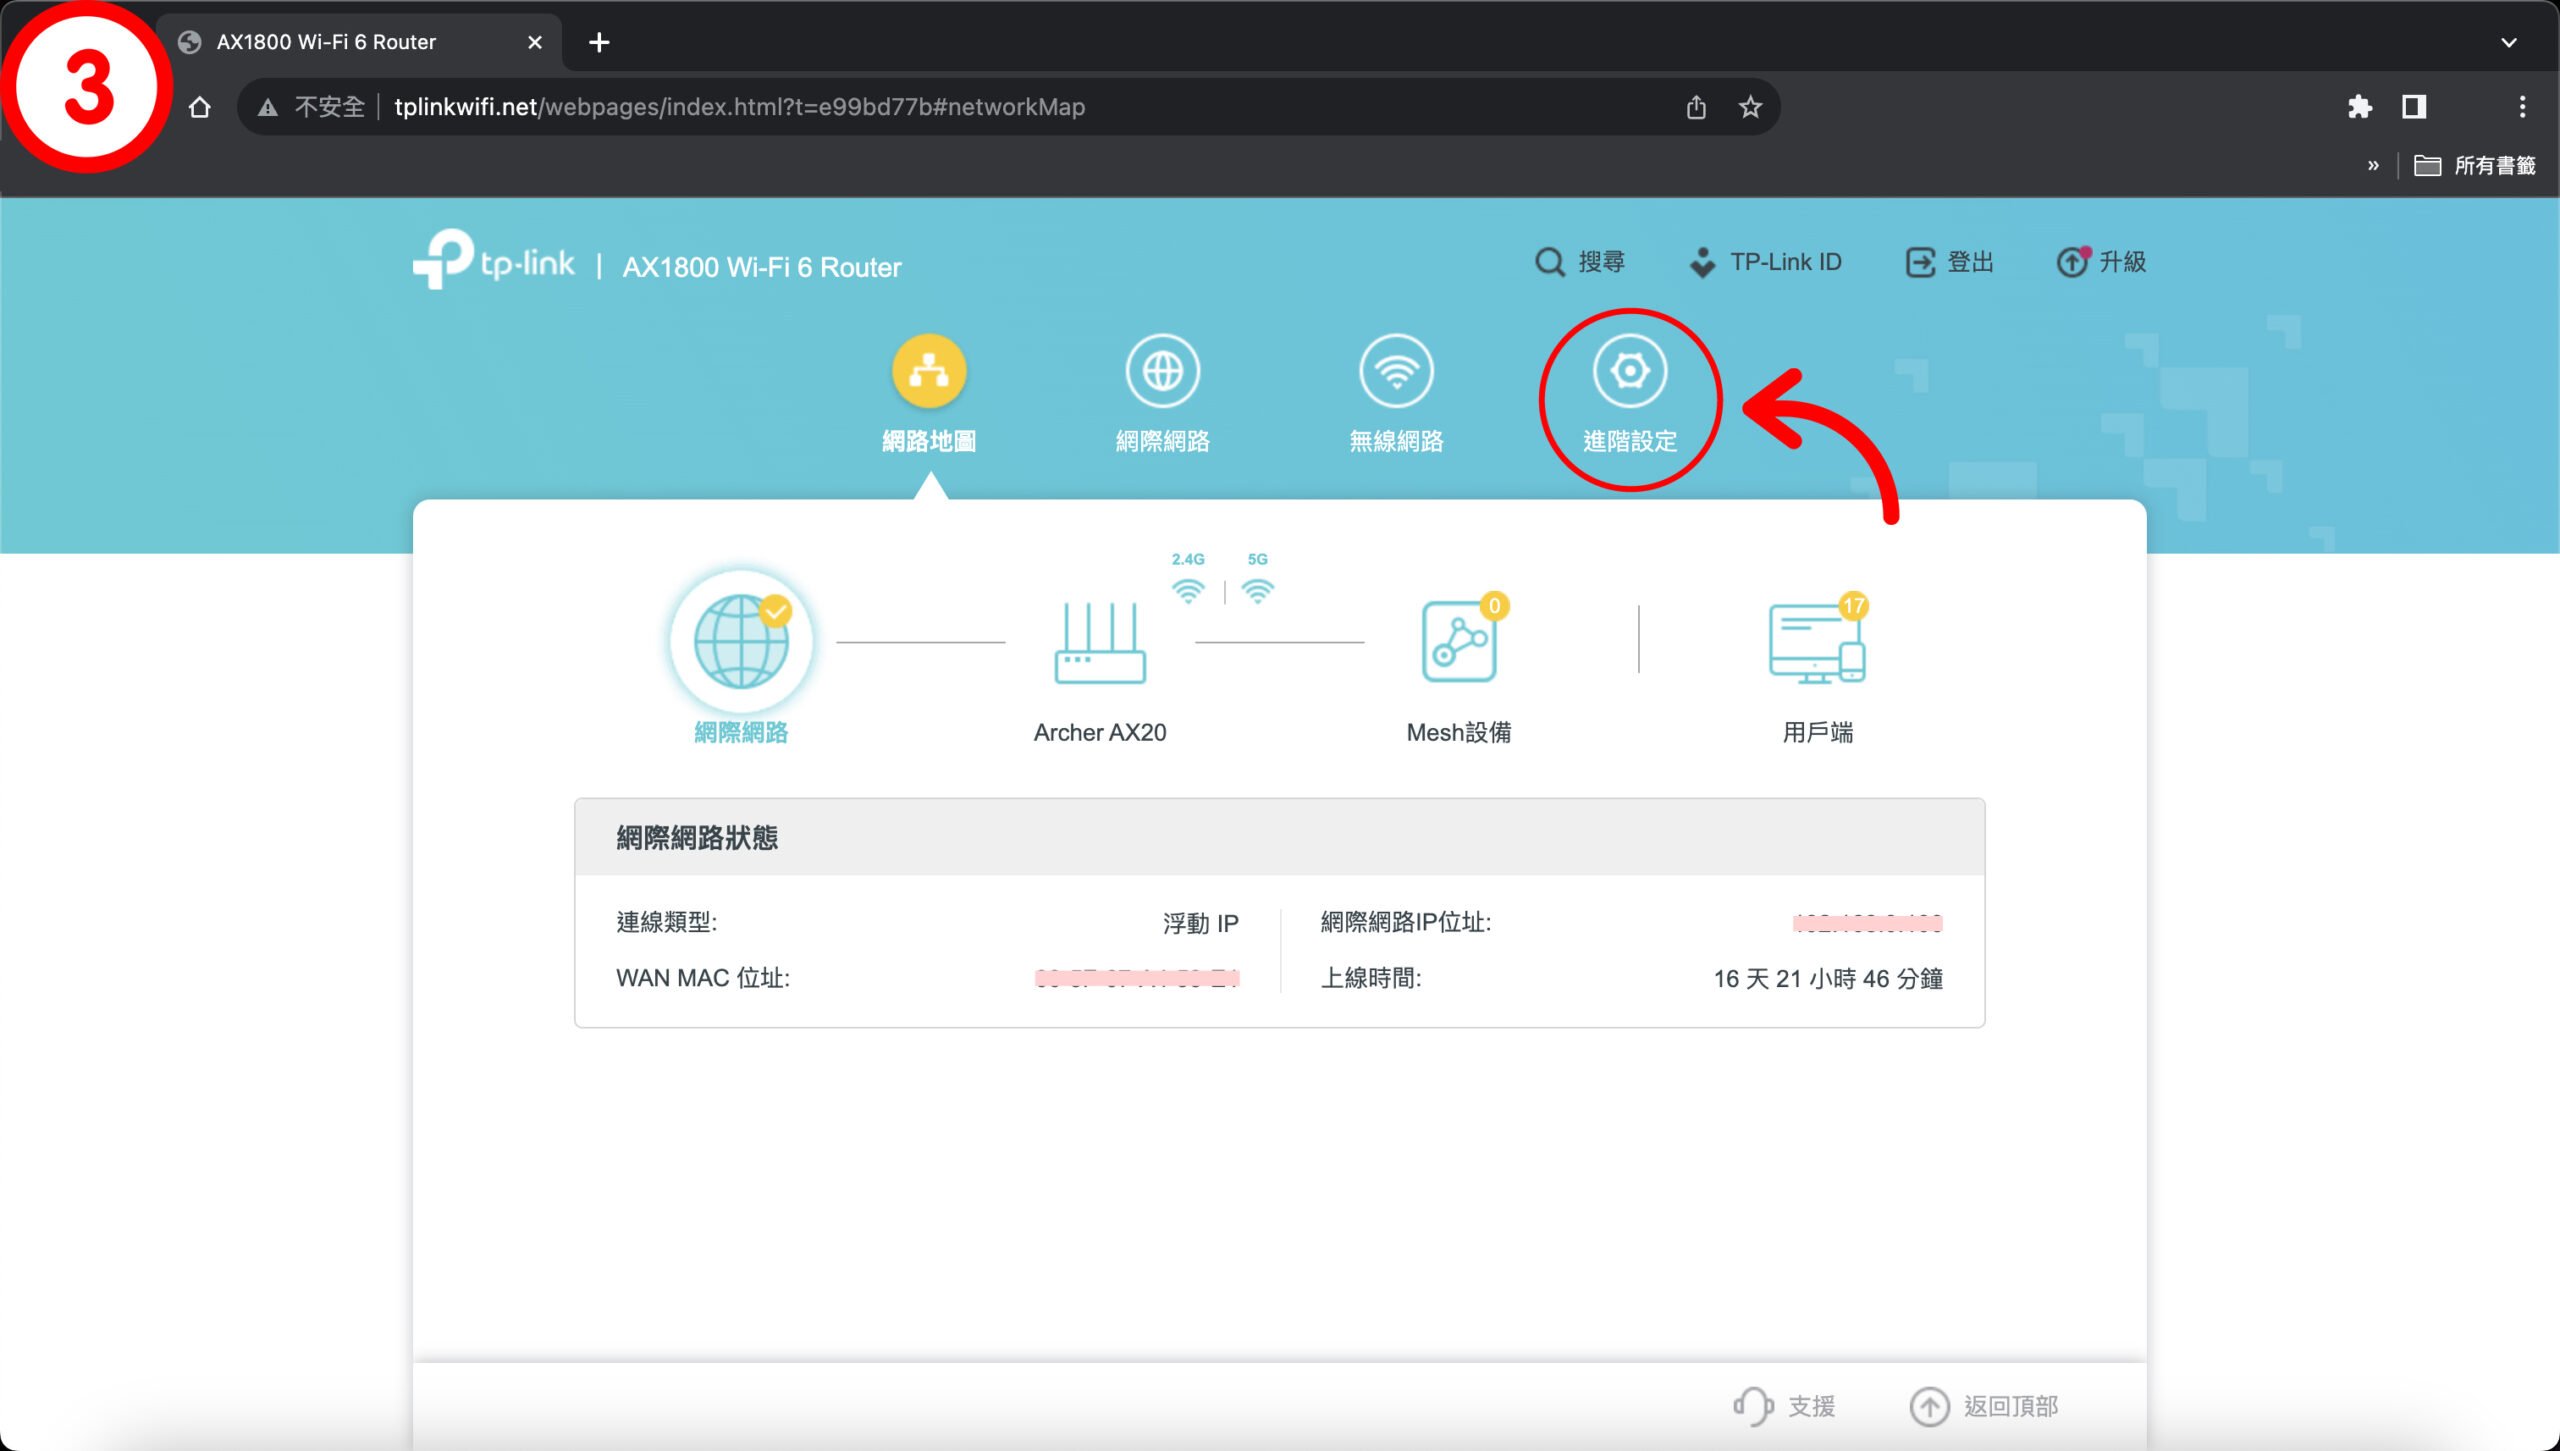Click the Logout (登出) button
Image resolution: width=2560 pixels, height=1451 pixels.
point(1949,262)
